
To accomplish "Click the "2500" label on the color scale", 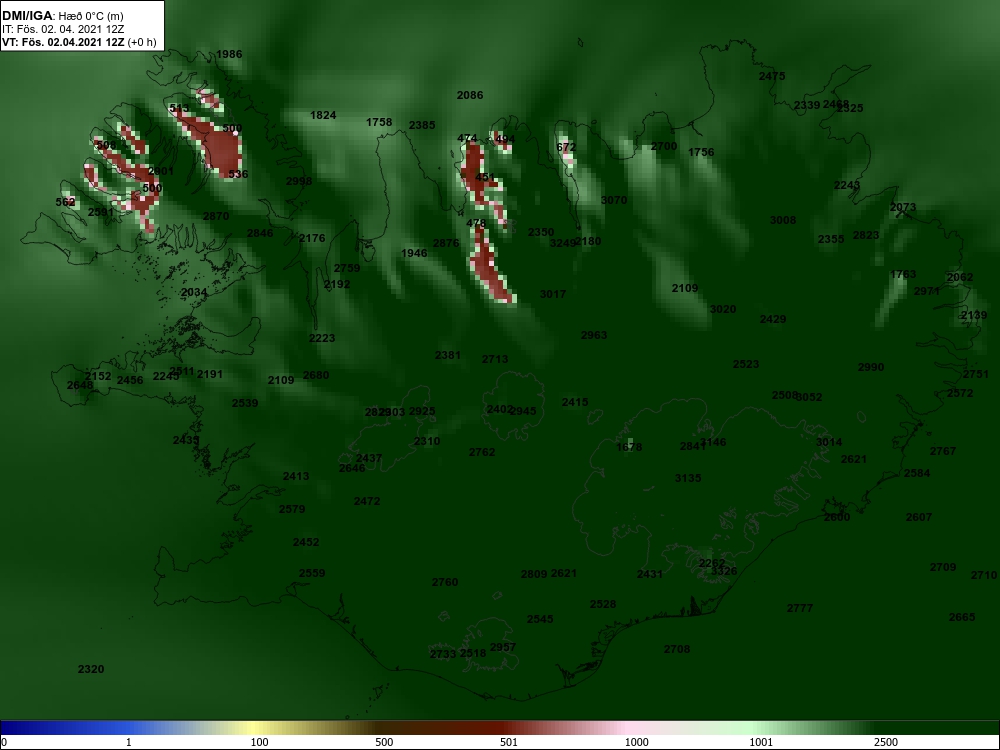I will point(886,742).
